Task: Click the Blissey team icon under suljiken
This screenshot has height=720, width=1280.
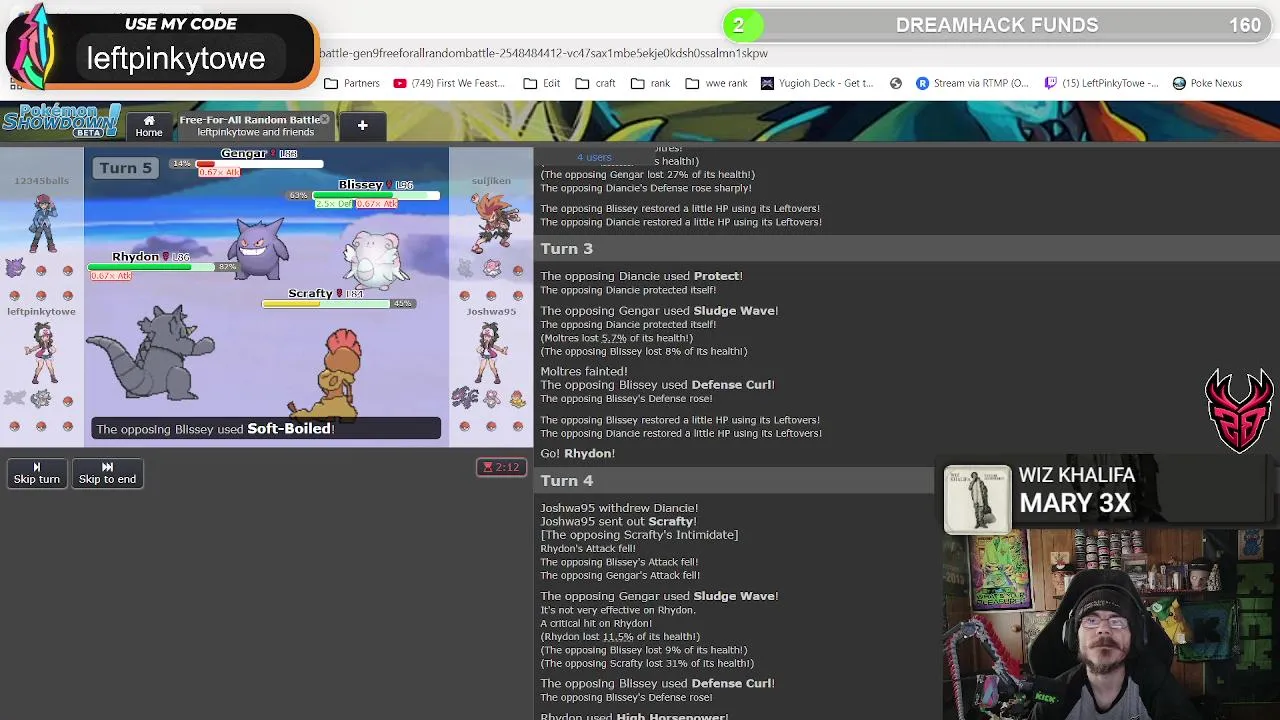Action: [492, 268]
